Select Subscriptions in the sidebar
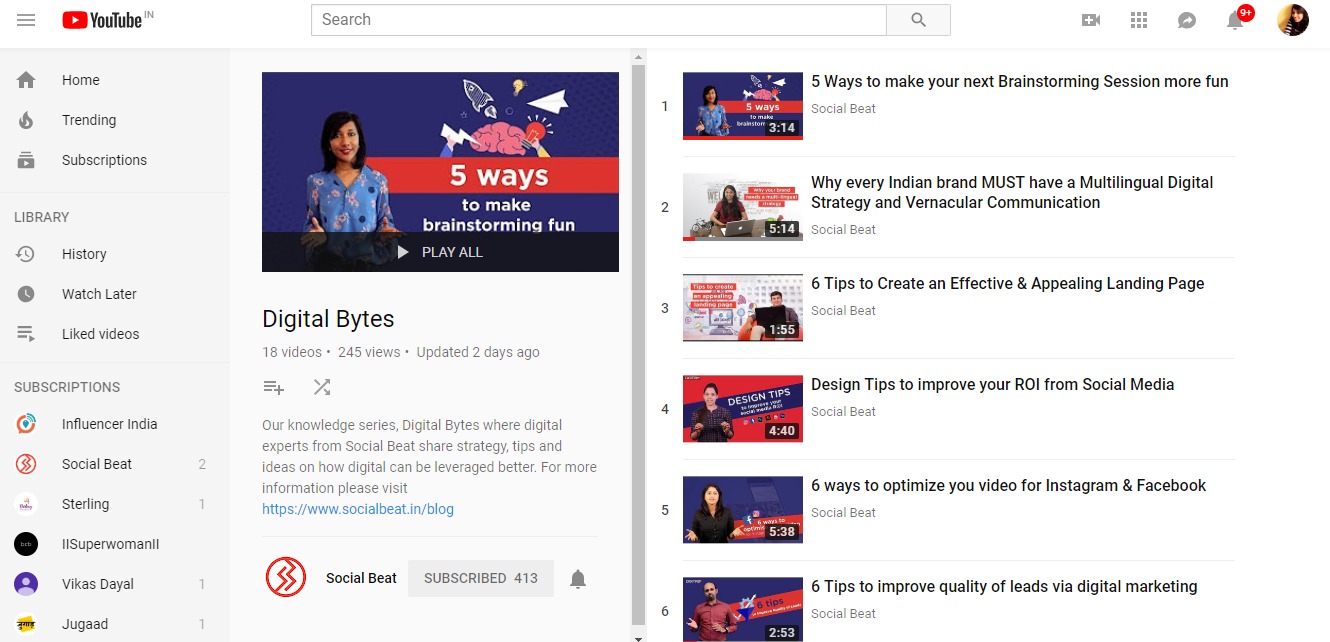 (x=115, y=160)
